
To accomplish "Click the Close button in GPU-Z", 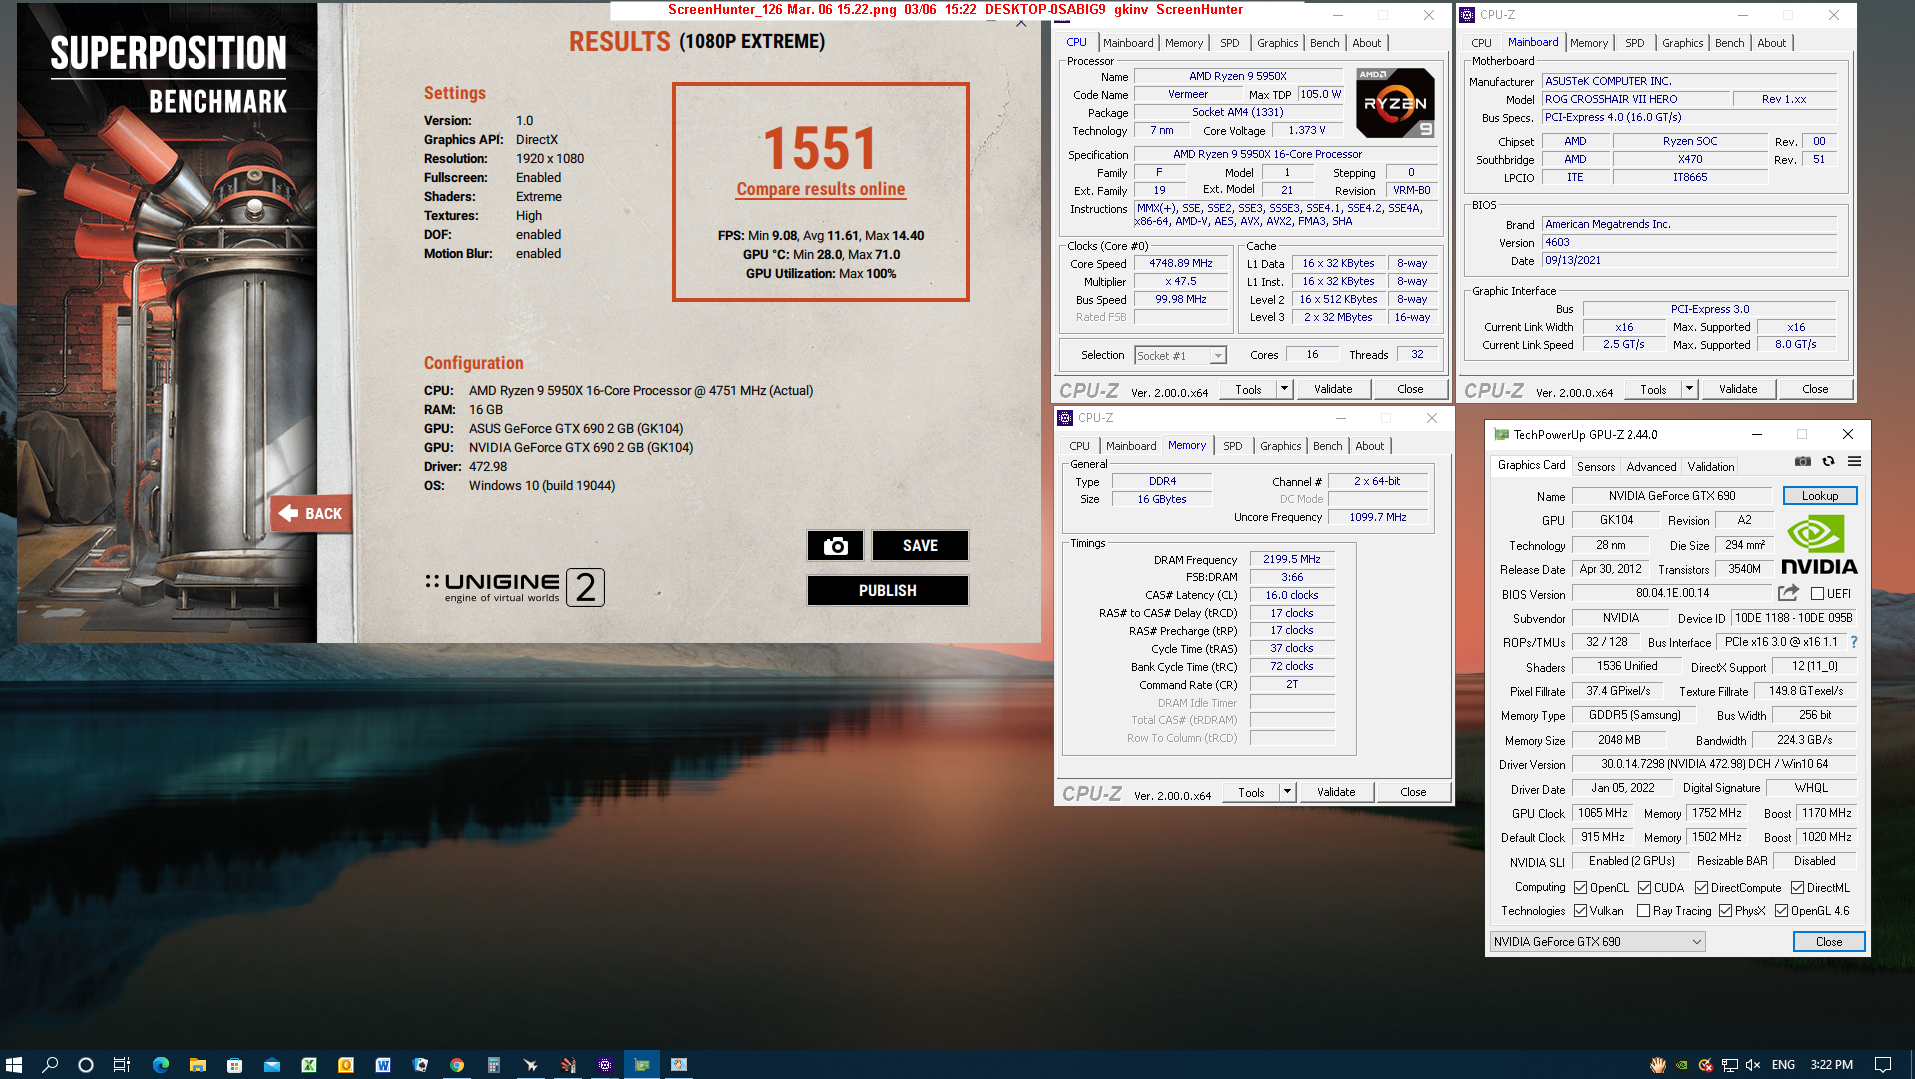I will tap(1828, 941).
